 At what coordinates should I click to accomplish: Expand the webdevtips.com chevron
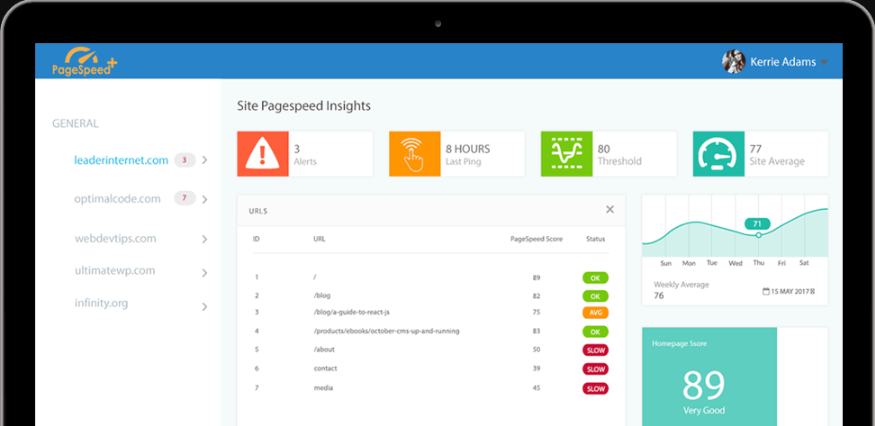click(x=205, y=239)
